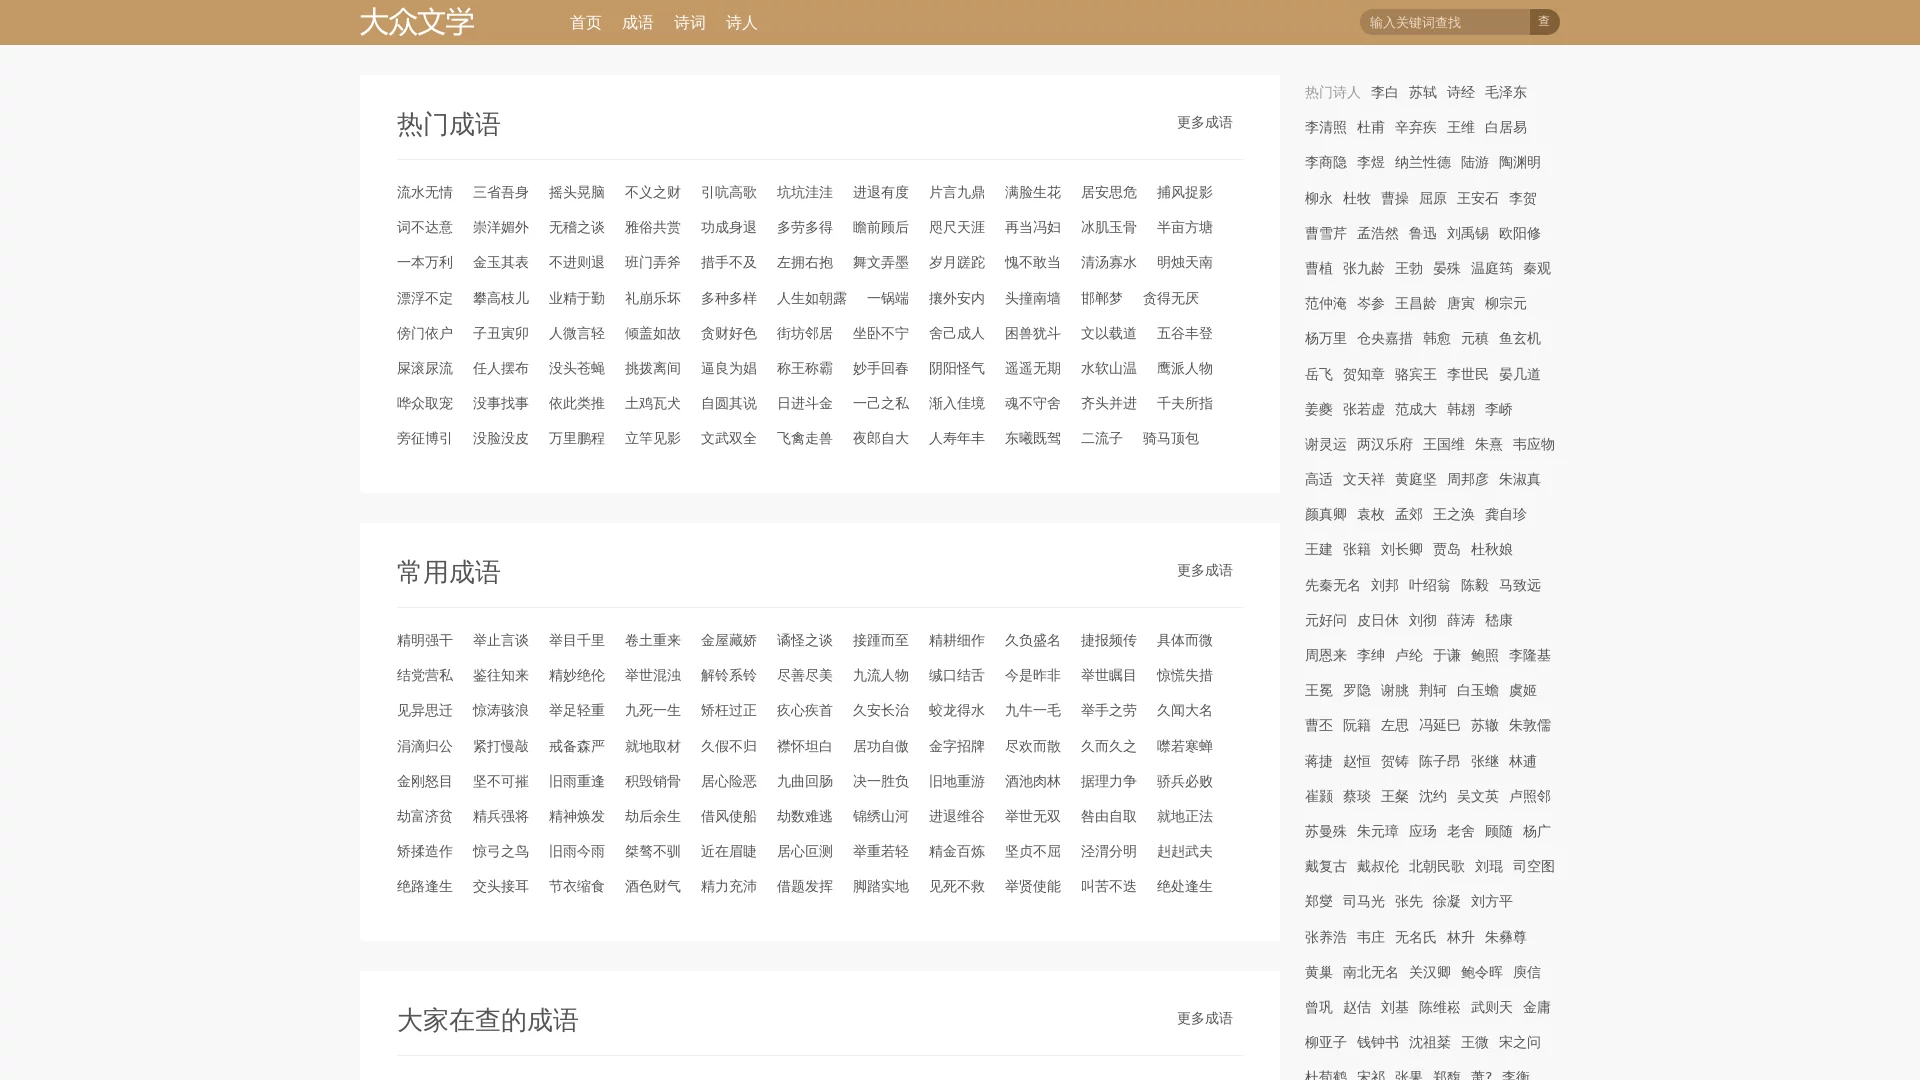
Task: Go to the 诗词 navigation item
Action: pyautogui.click(x=689, y=22)
